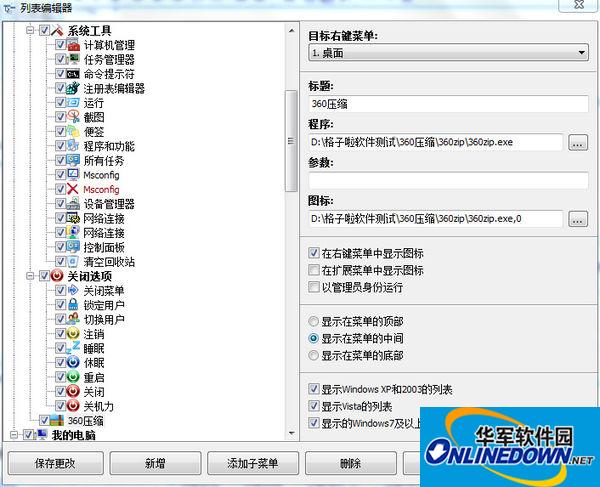Click 删除 button

[351, 463]
